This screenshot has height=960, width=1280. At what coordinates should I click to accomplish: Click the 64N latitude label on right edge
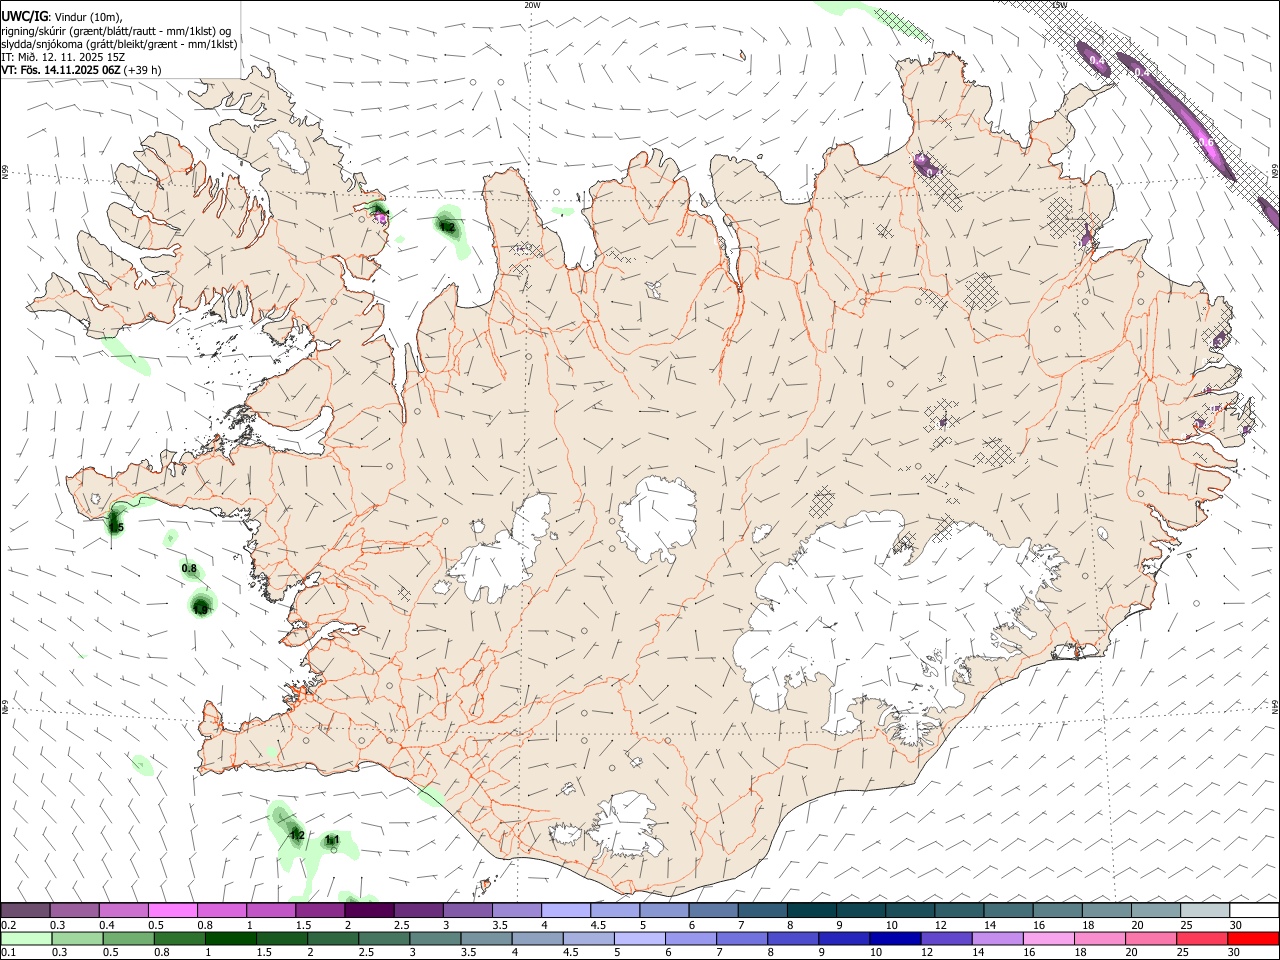pos(1275,706)
